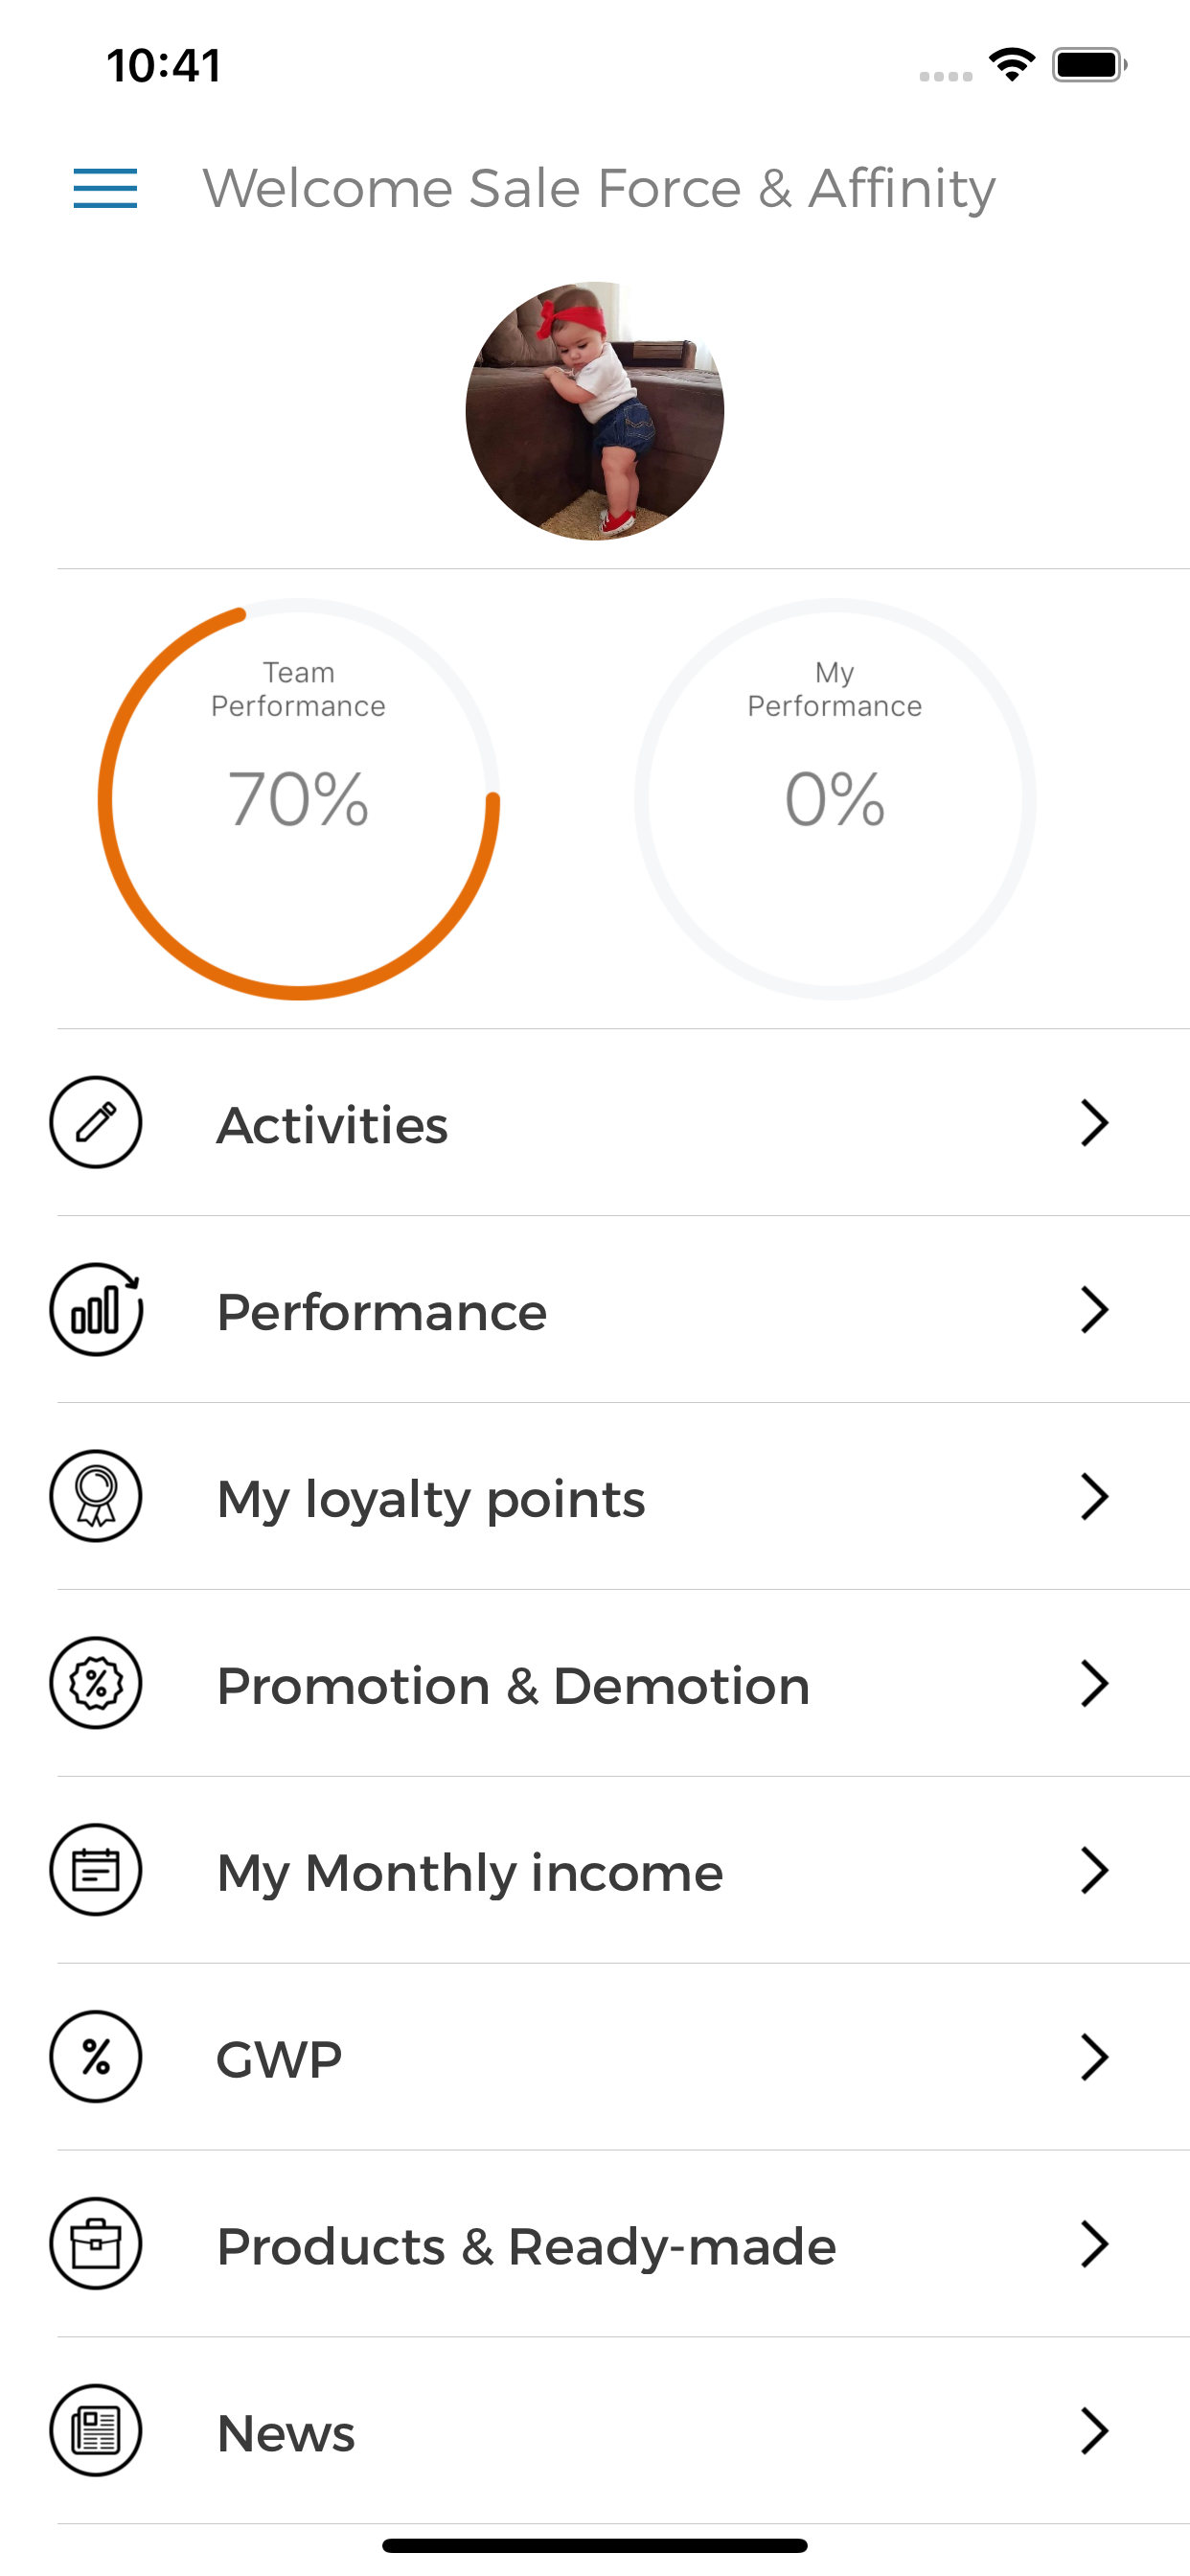Expand Activities using its chevron
The height and width of the screenshot is (2576, 1190).
[1095, 1123]
